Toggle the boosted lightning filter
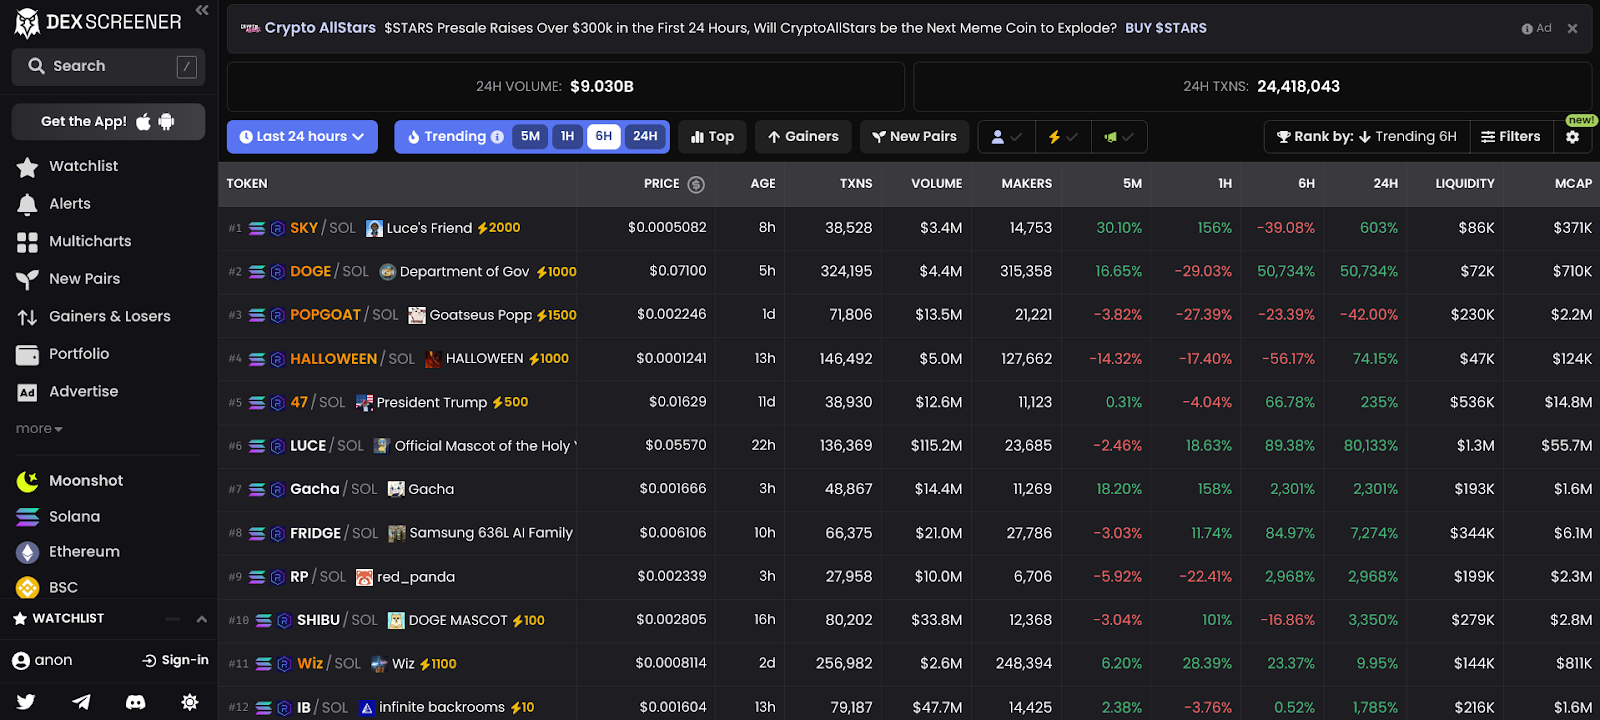This screenshot has height=720, width=1600. click(1062, 137)
